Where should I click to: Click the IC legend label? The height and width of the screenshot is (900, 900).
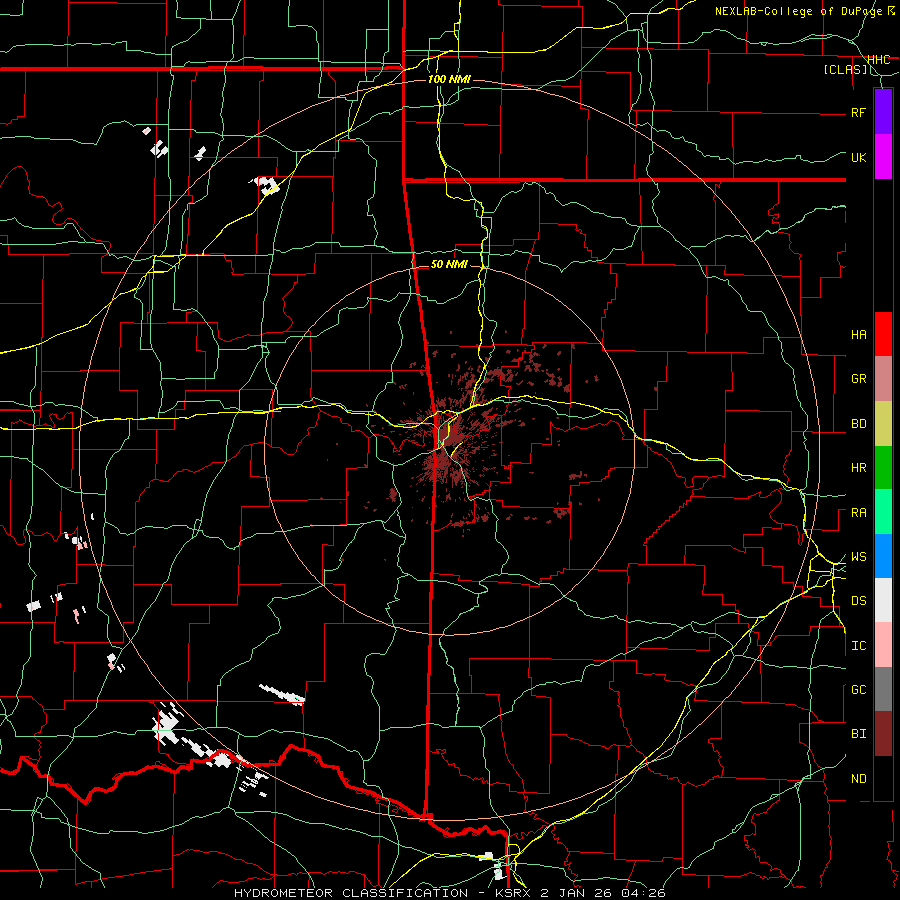point(858,646)
